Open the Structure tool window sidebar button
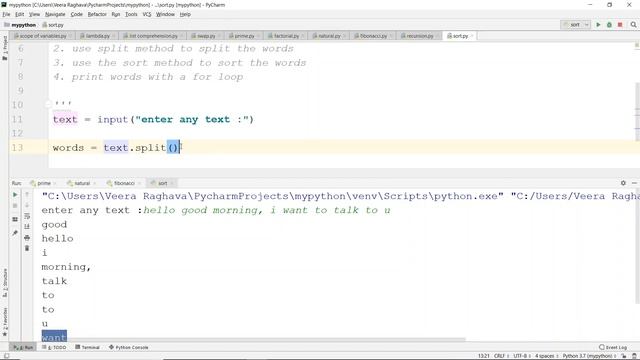The width and height of the screenshot is (640, 360). pos(4,282)
